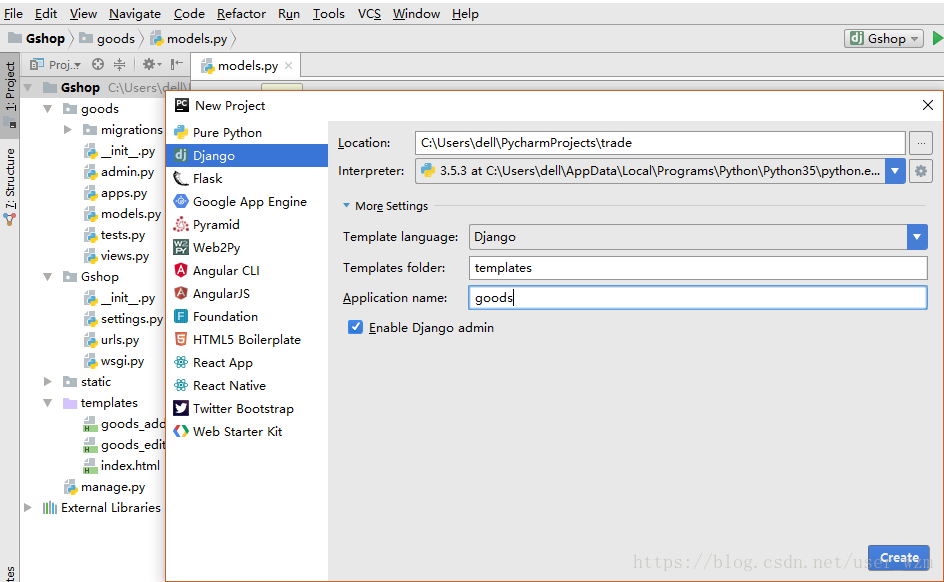Image resolution: width=944 pixels, height=582 pixels.
Task: Open urls.py in project tree
Action: (x=111, y=339)
